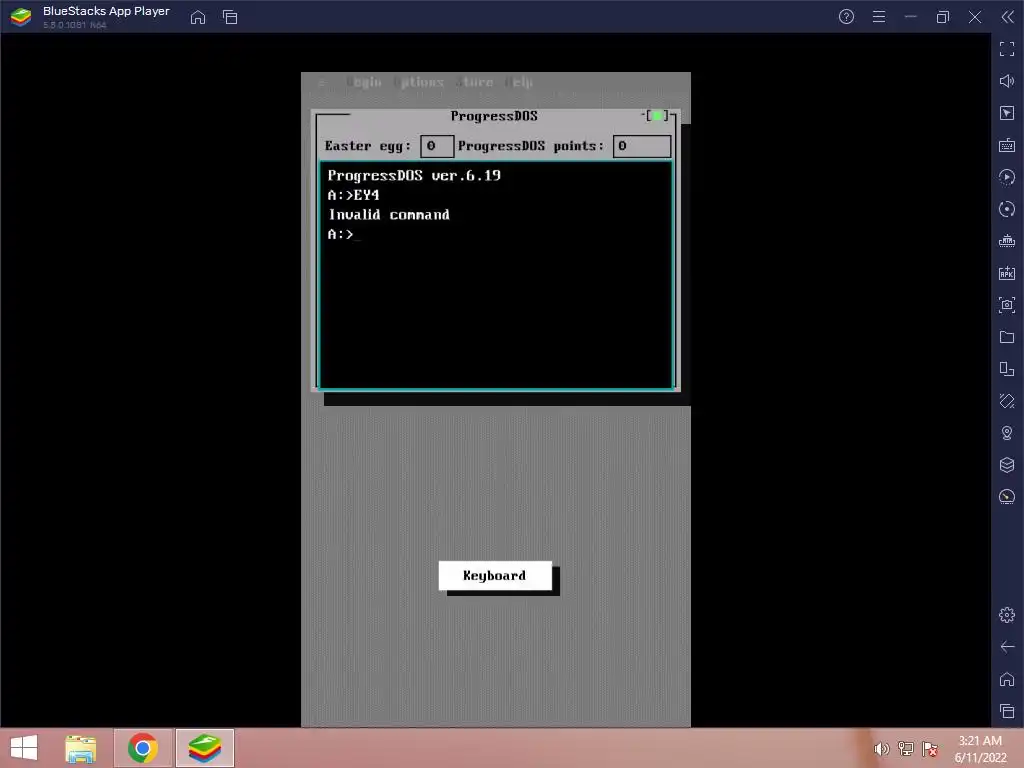Click the 'Invalid command' text line
This screenshot has width=1024, height=768.
pos(389,215)
